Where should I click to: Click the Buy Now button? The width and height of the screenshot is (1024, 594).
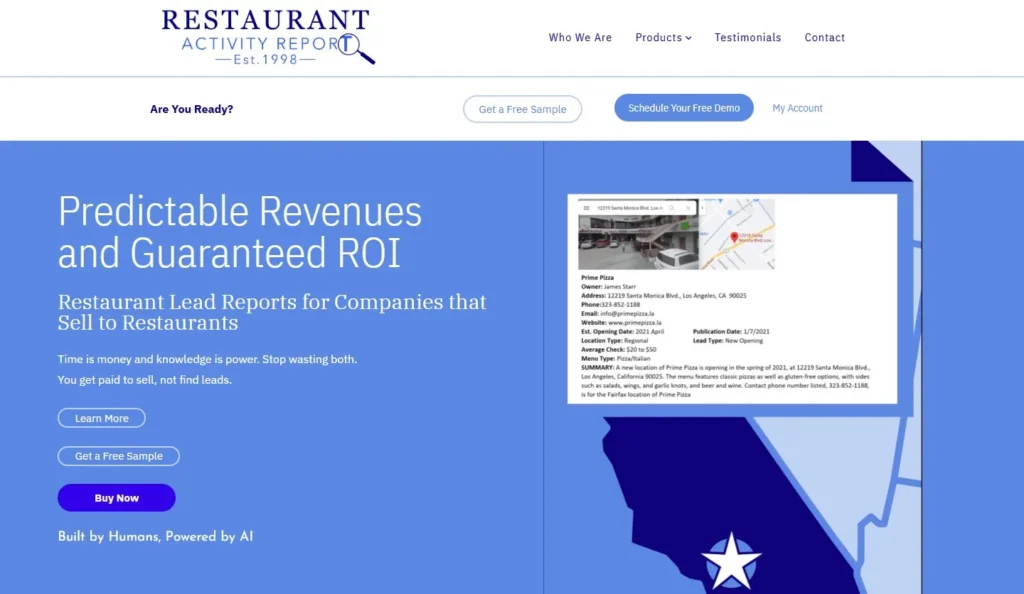coord(116,497)
